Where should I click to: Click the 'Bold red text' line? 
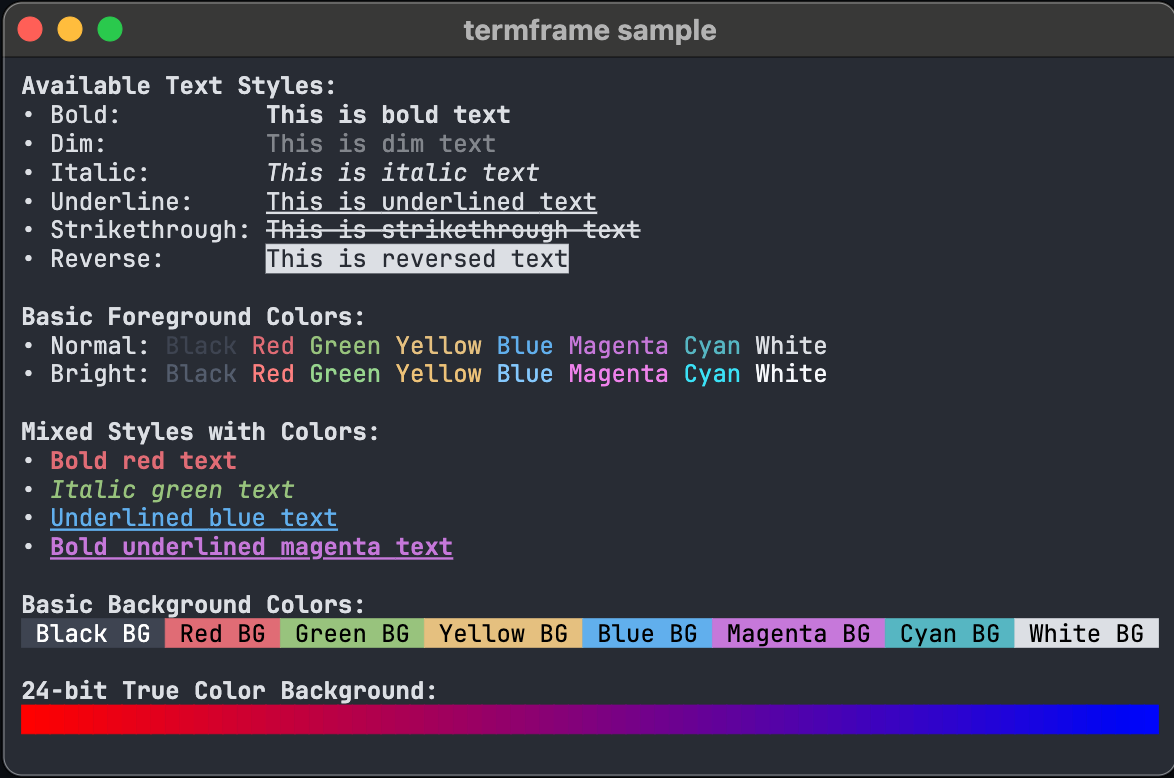[143, 461]
